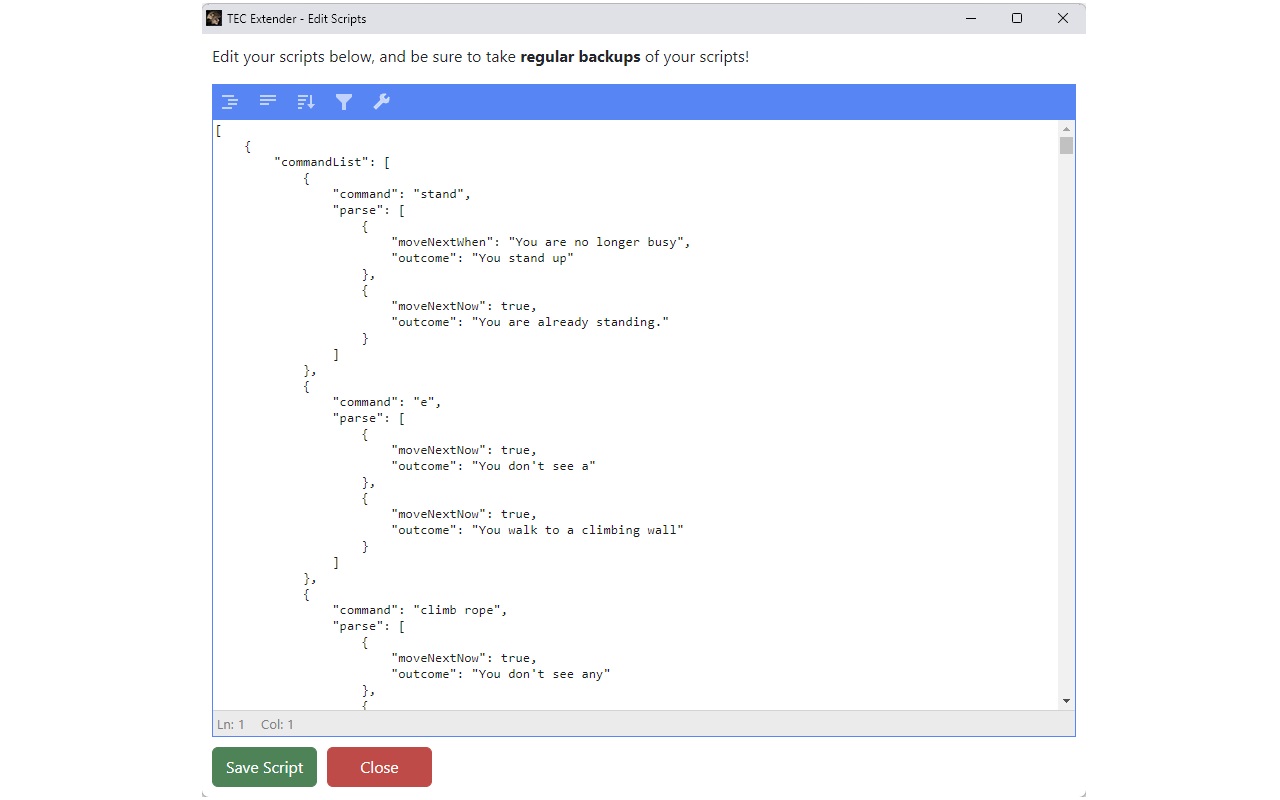Screen dimensions: 1280x800
Task: Click the vertical scrollbar thumb
Action: 1067,146
